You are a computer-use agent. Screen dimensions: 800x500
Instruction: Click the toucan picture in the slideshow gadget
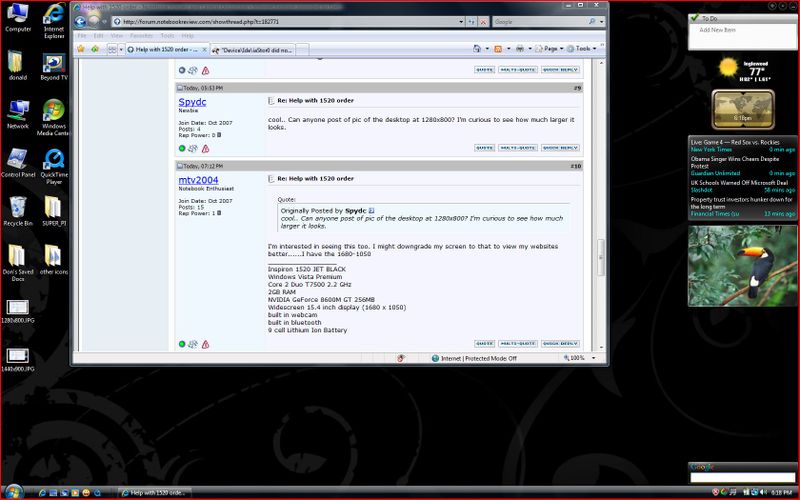tap(742, 266)
